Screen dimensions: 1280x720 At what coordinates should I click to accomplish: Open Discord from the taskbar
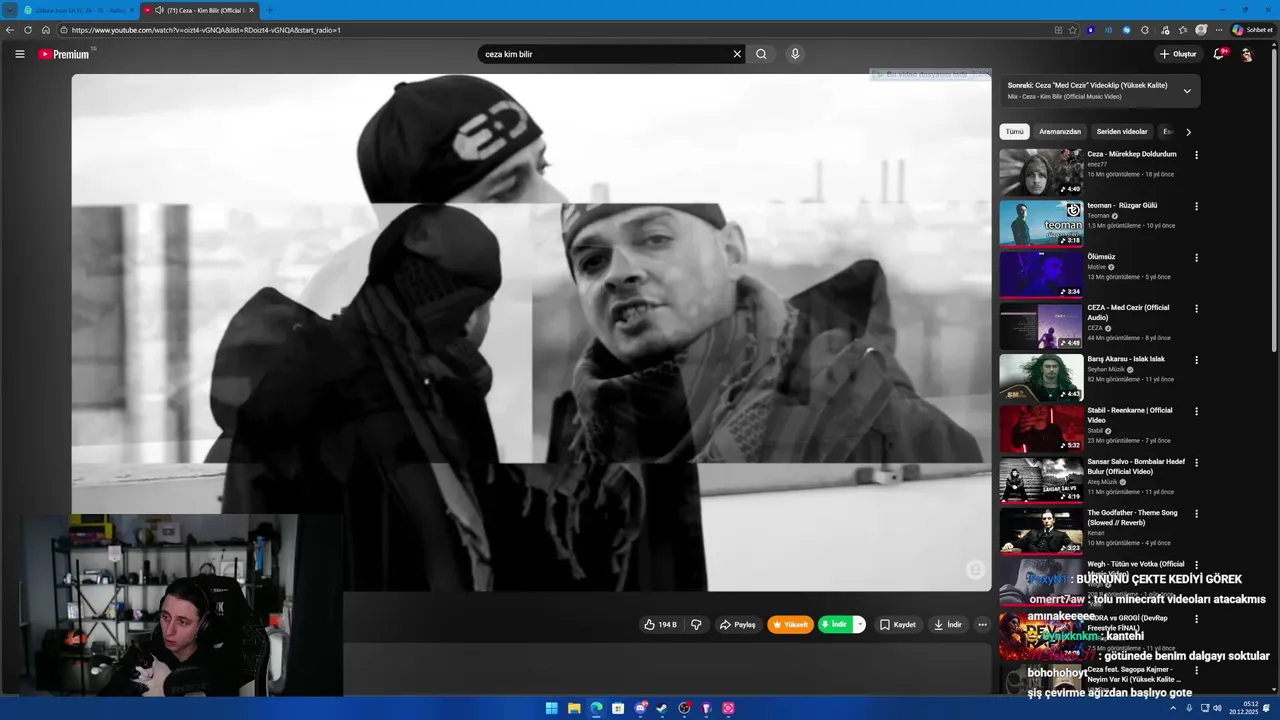[640, 708]
